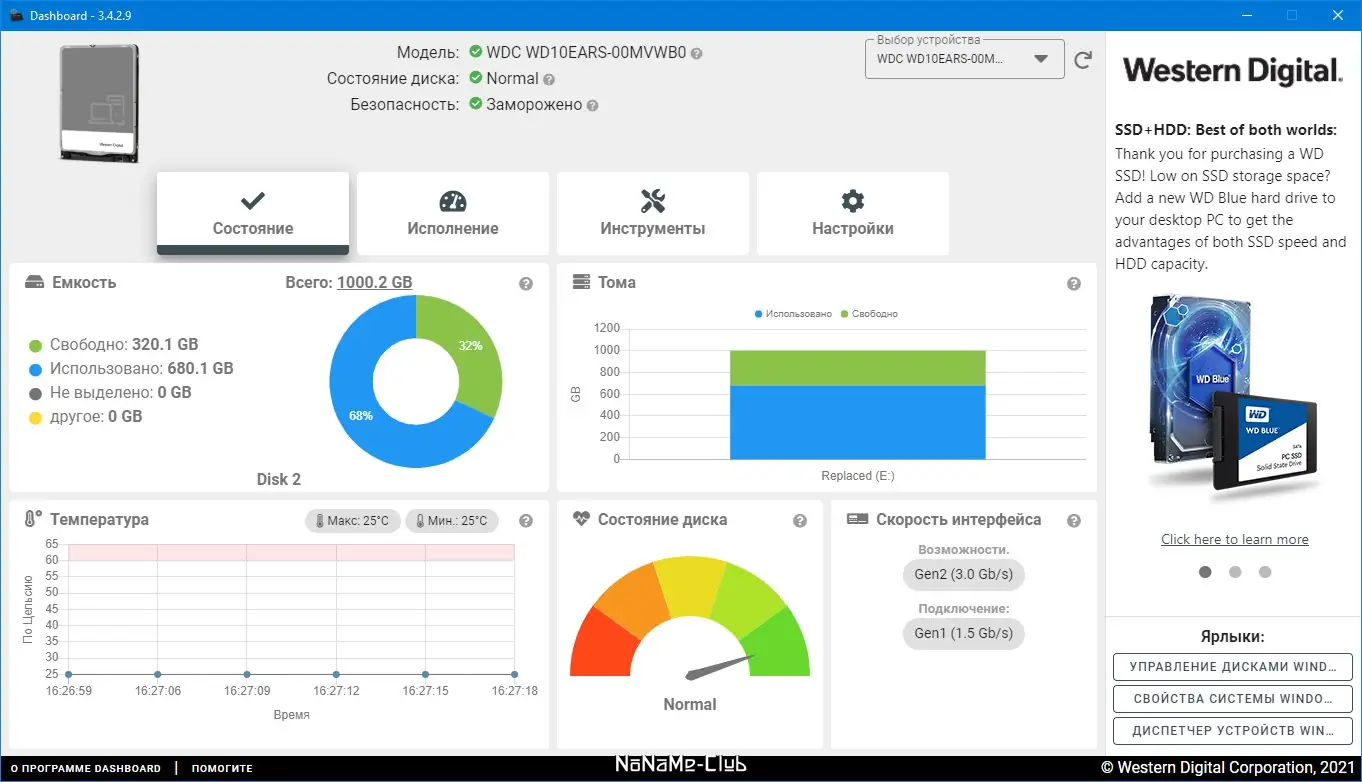Click the Dashboard app icon in title bar
Image resolution: width=1362 pixels, height=782 pixels.
[x=17, y=16]
